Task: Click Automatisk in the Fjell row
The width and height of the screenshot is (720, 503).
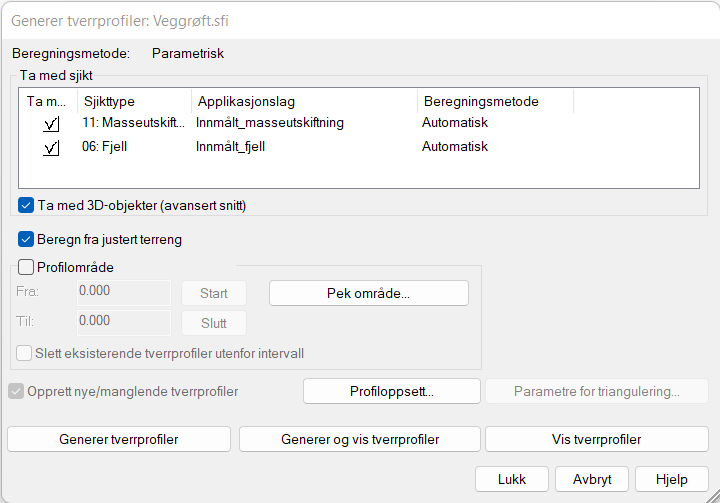Action: (x=455, y=147)
